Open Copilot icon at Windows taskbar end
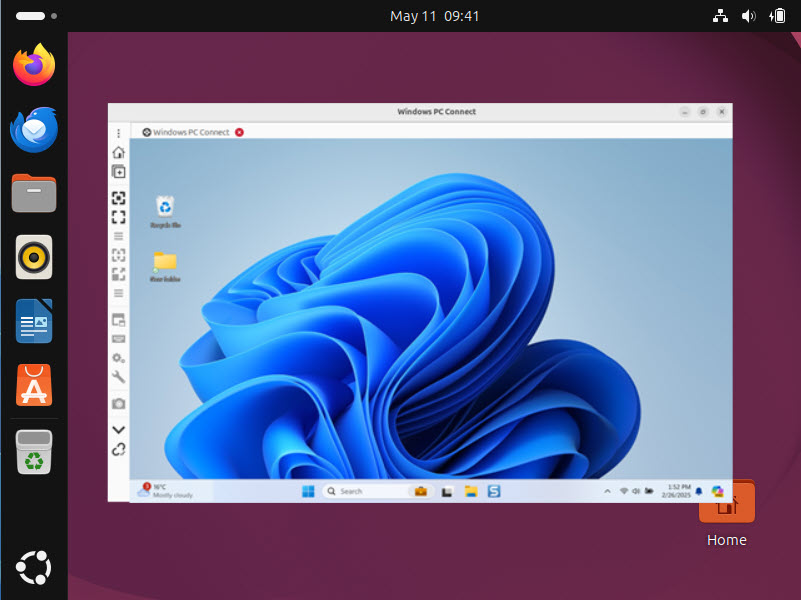801x600 pixels. (718, 491)
